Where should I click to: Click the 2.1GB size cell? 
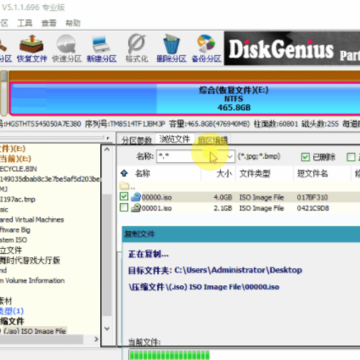click(223, 208)
